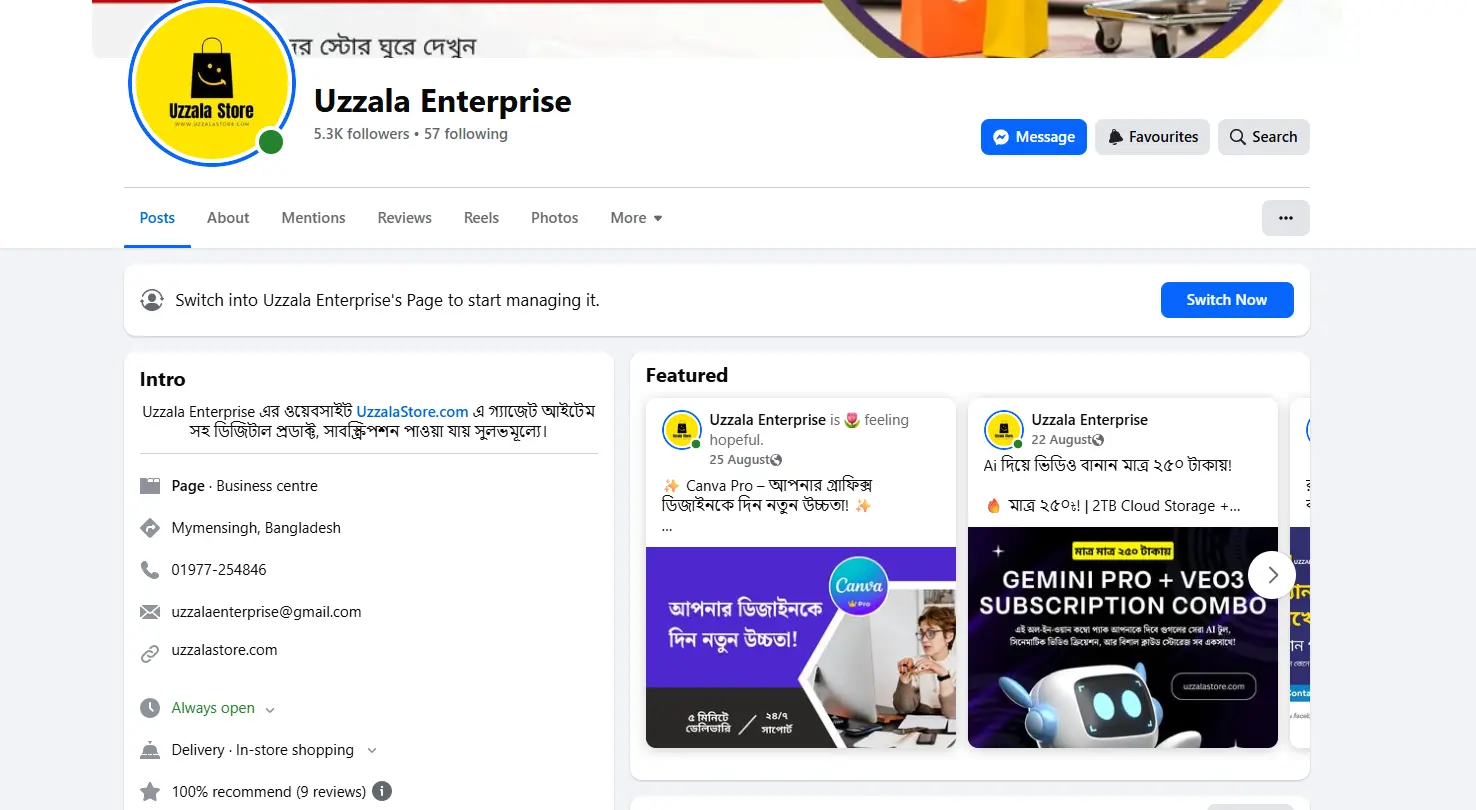Open the three-dots page options button
Image resolution: width=1476 pixels, height=810 pixels.
[1285, 218]
